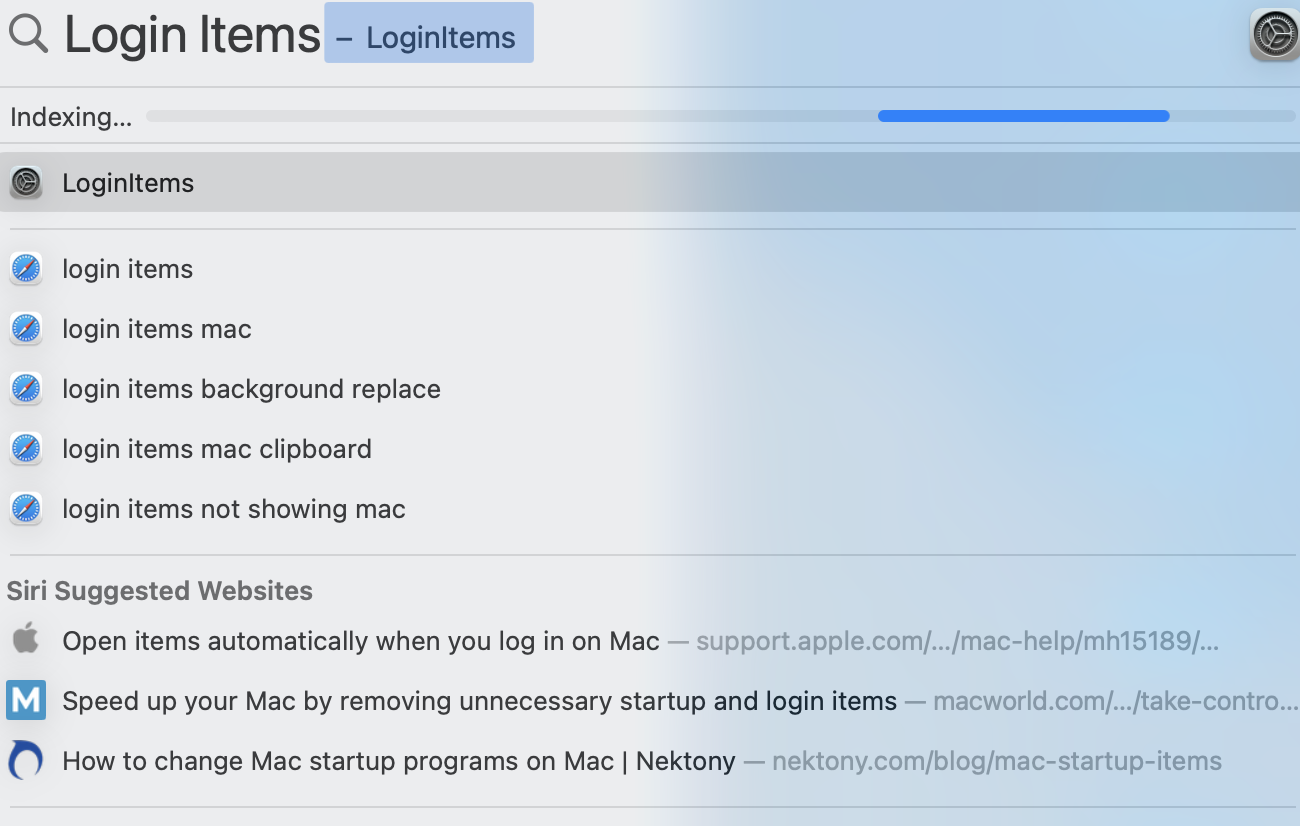
Task: Click the Nektony site icon
Action: (26, 760)
